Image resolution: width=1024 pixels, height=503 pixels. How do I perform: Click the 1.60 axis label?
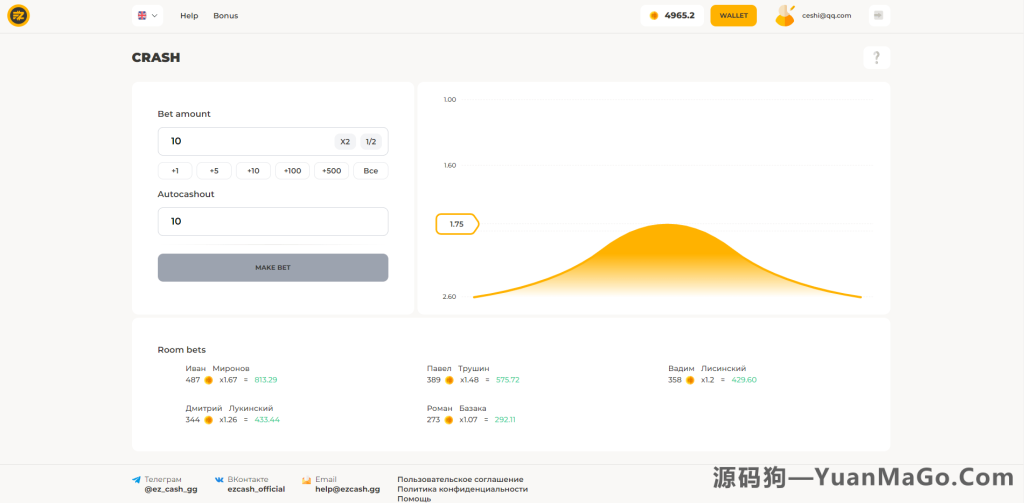(x=450, y=166)
